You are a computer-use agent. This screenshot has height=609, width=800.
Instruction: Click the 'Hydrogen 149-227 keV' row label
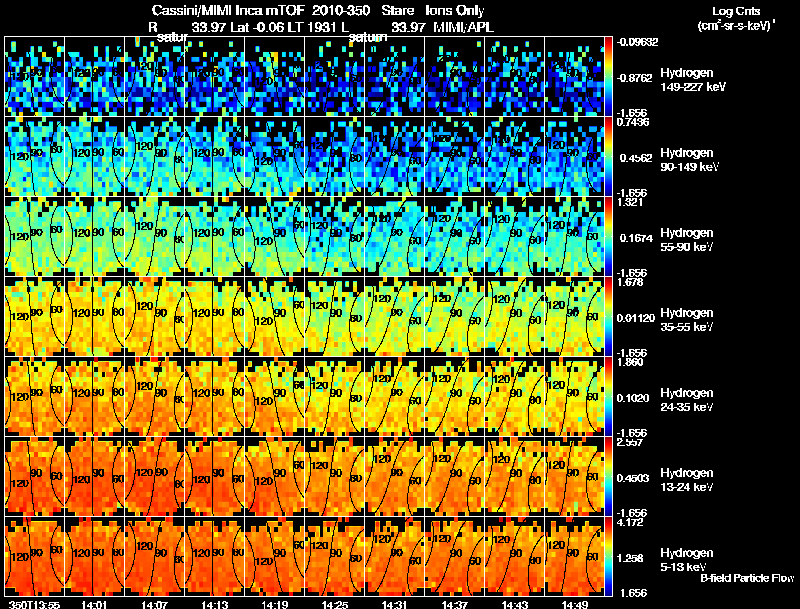tap(693, 80)
